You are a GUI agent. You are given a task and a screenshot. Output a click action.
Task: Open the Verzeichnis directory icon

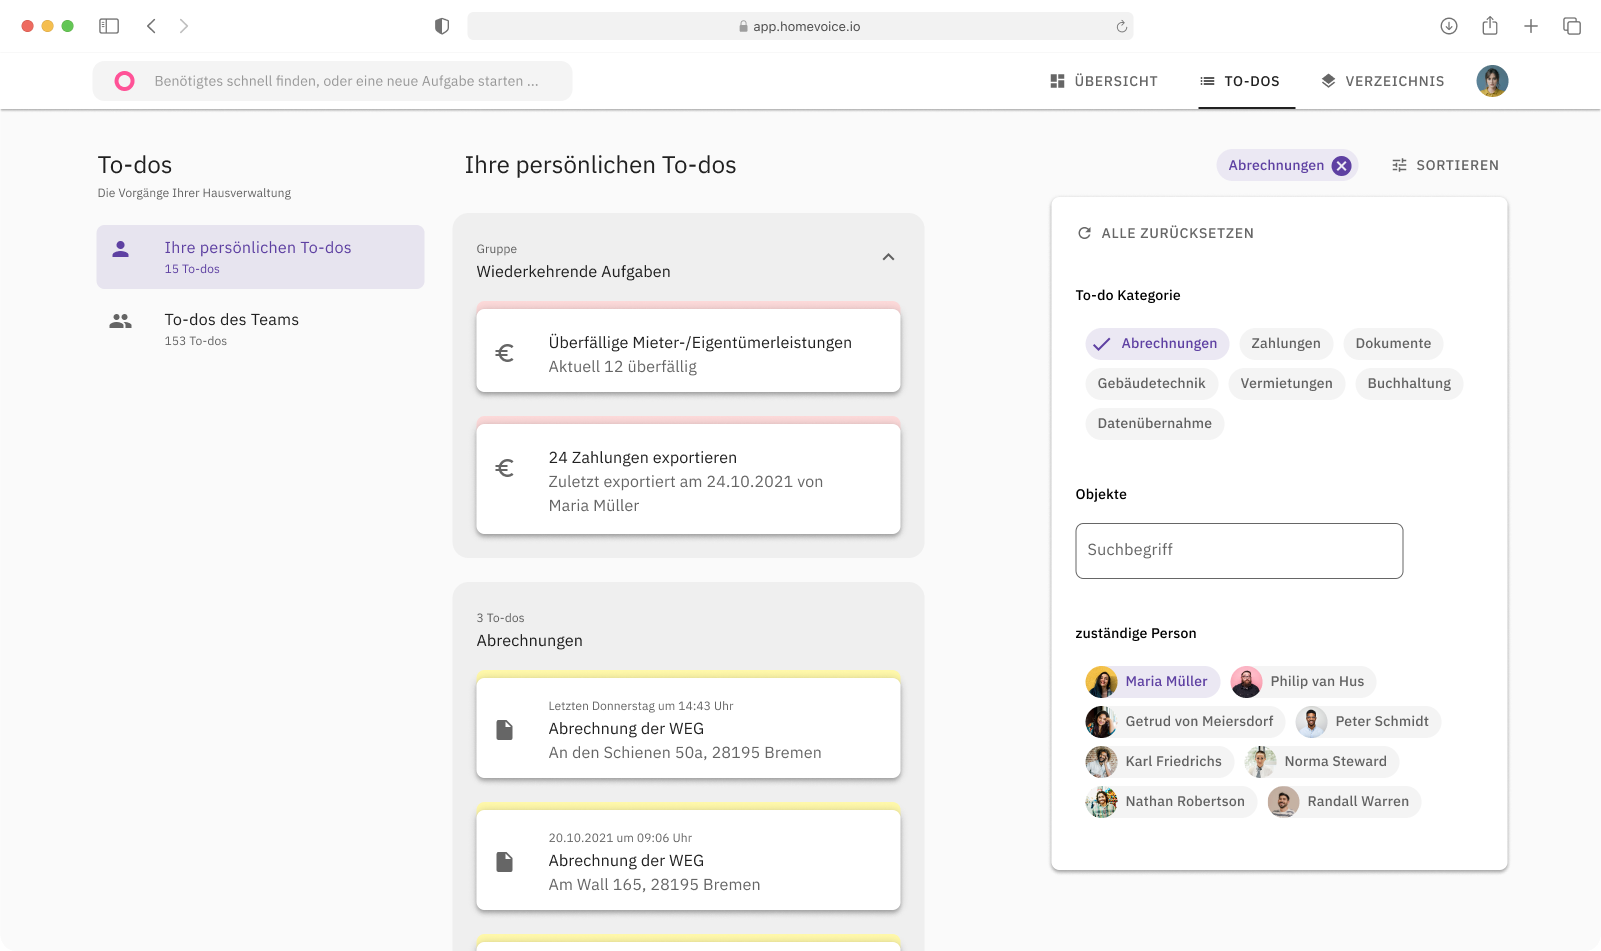point(1328,81)
